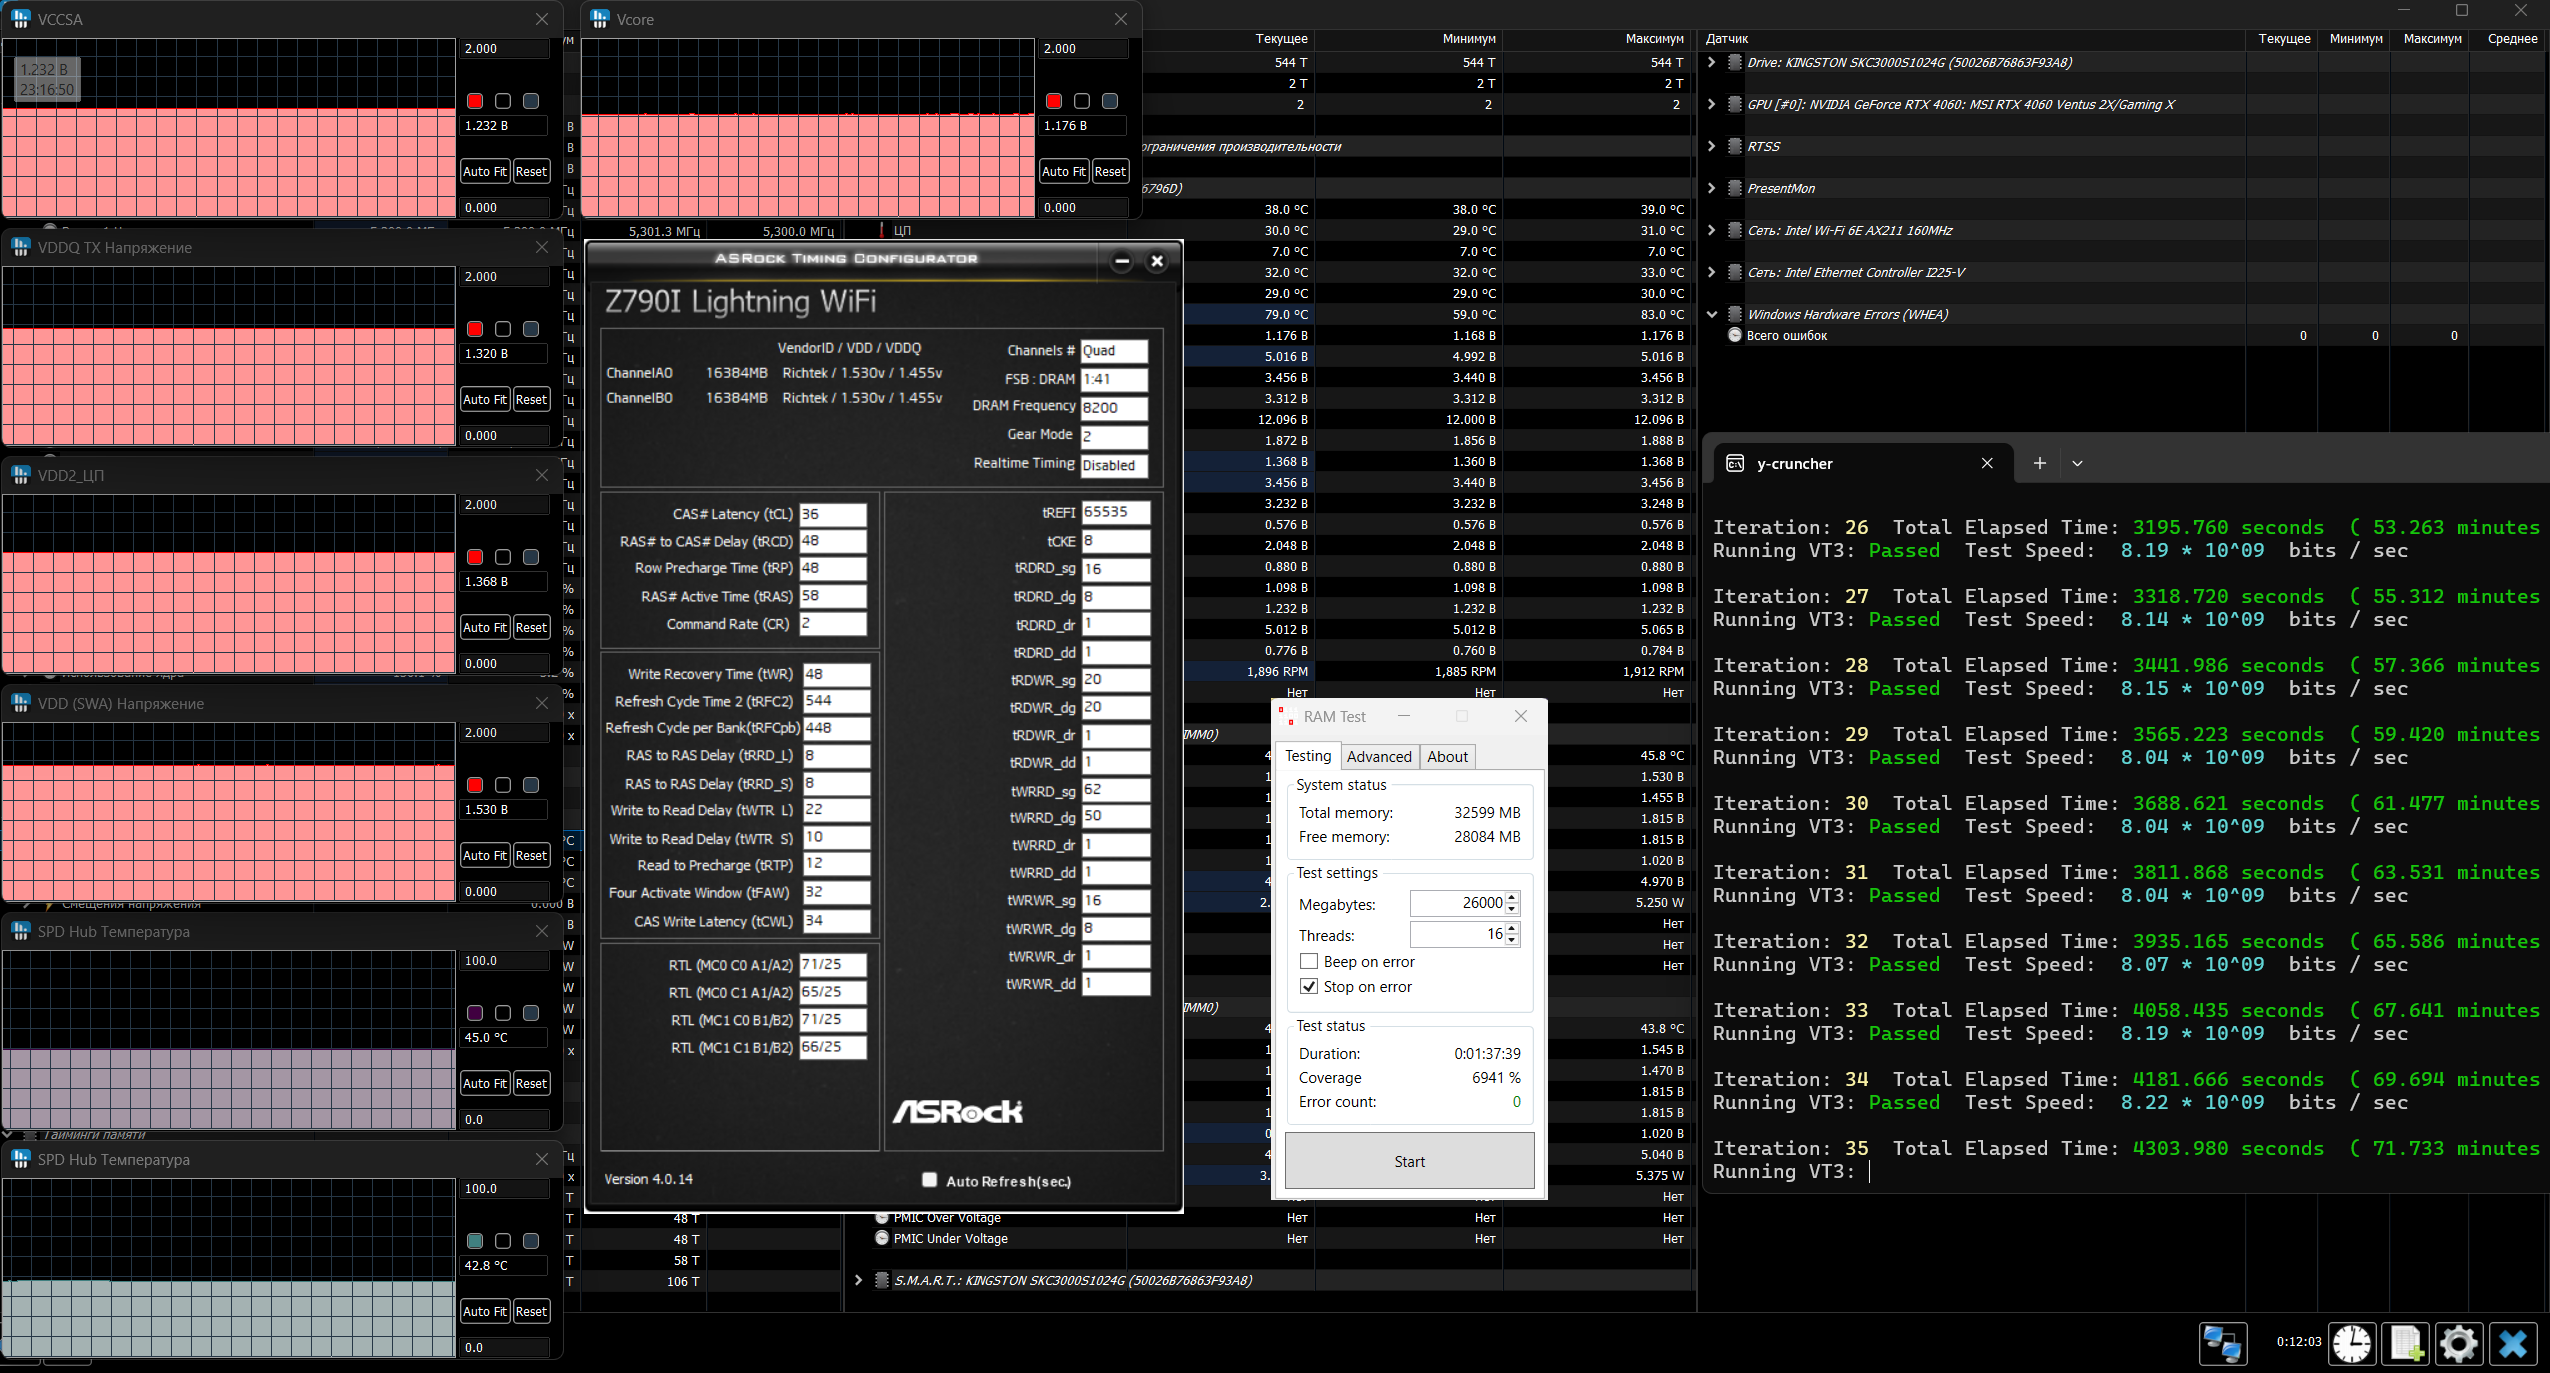2550x1373 pixels.
Task: Click PMIC Under Voltage sensor icon
Action: click(882, 1238)
